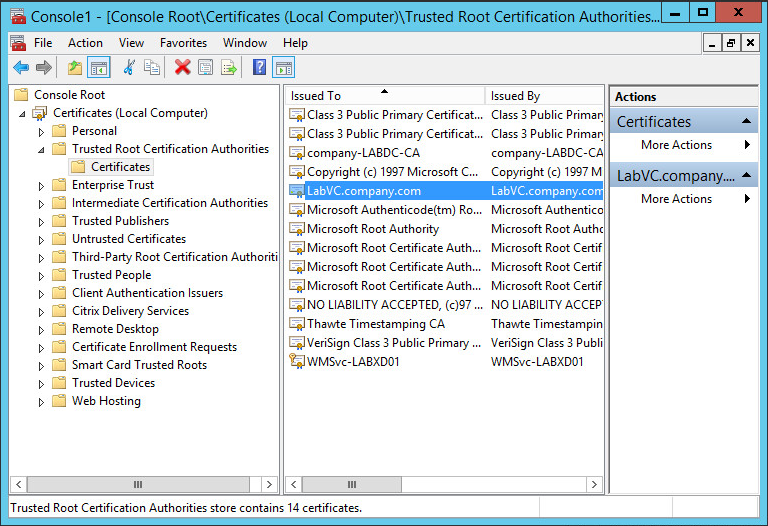Click the Copy toolbar icon
768x526 pixels.
pyautogui.click(x=152, y=68)
